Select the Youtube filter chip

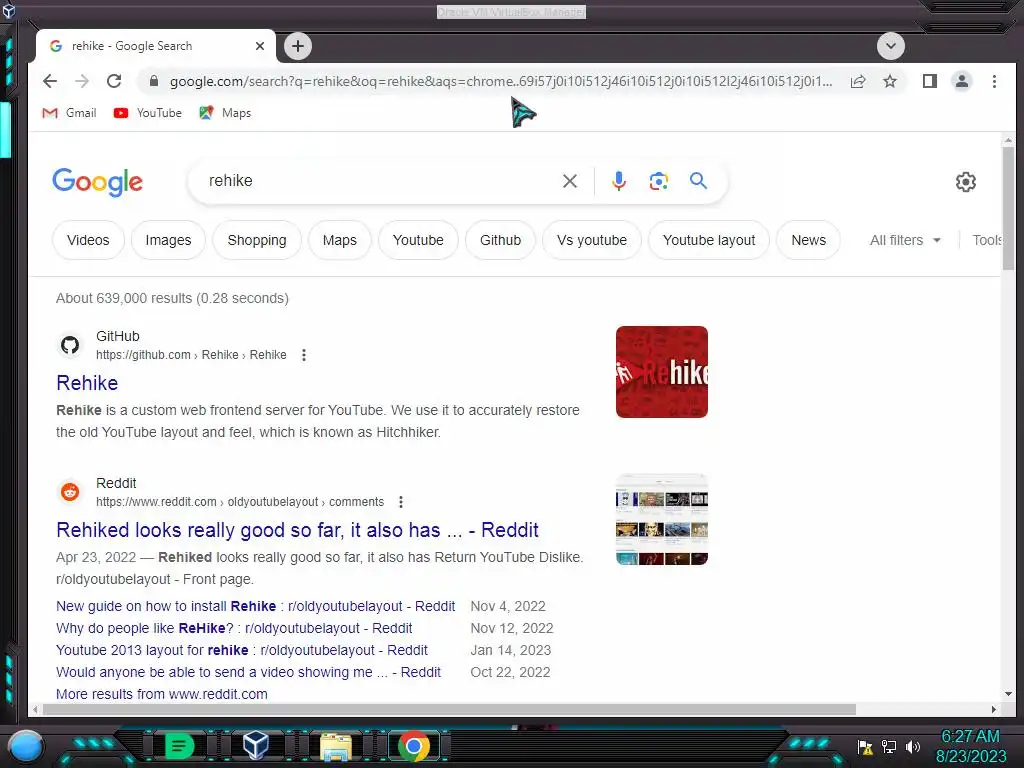click(x=418, y=240)
